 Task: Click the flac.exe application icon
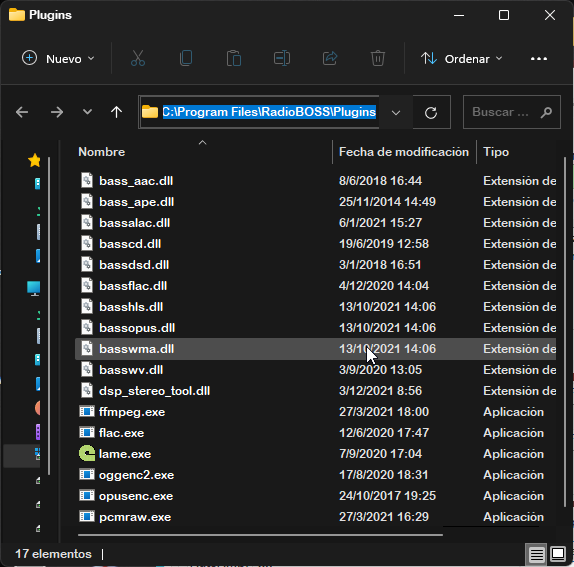(87, 433)
